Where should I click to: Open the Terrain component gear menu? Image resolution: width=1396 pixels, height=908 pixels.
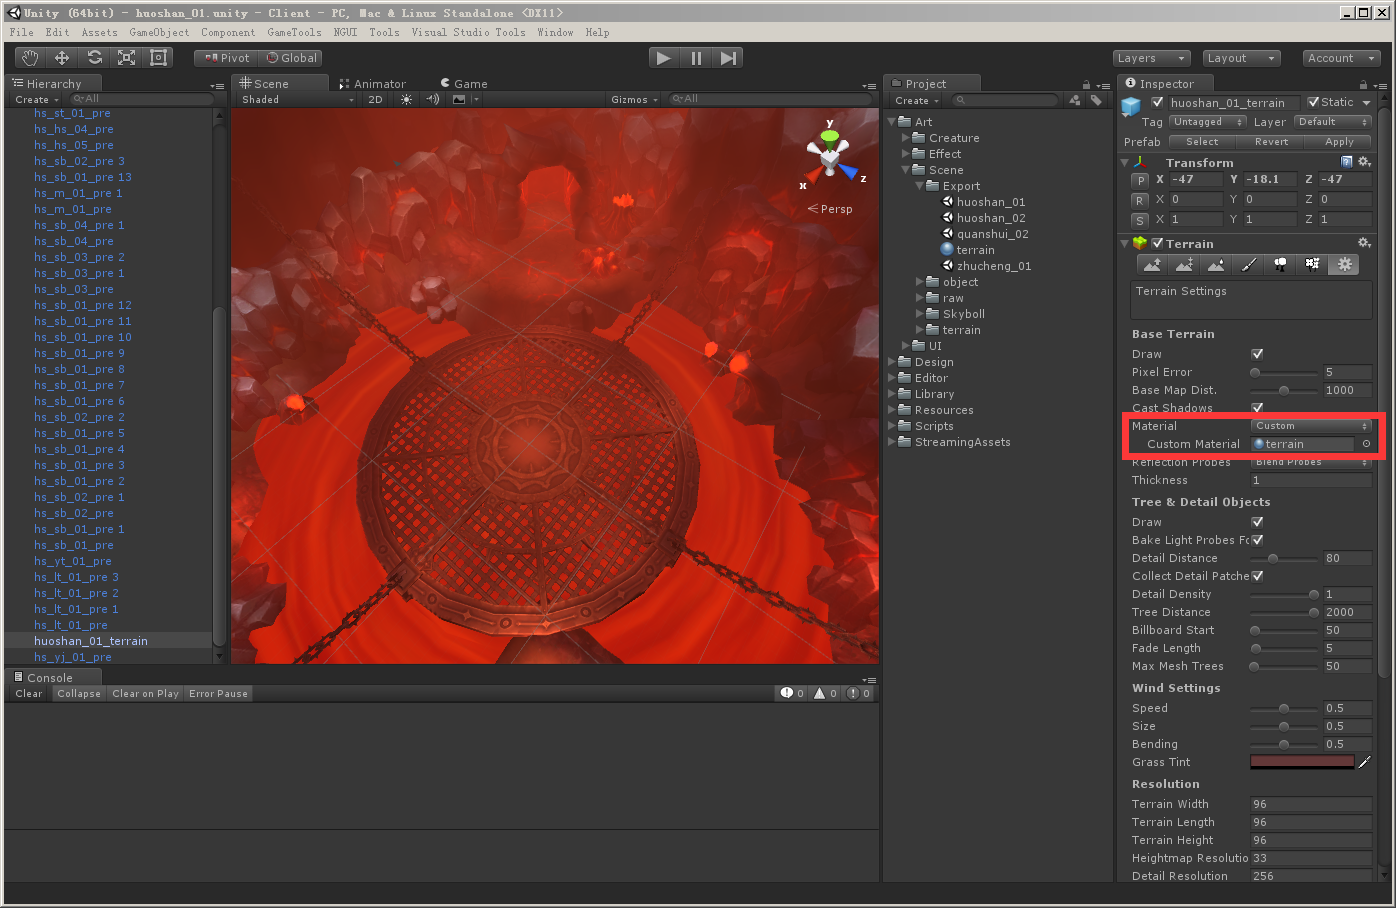[x=1364, y=243]
